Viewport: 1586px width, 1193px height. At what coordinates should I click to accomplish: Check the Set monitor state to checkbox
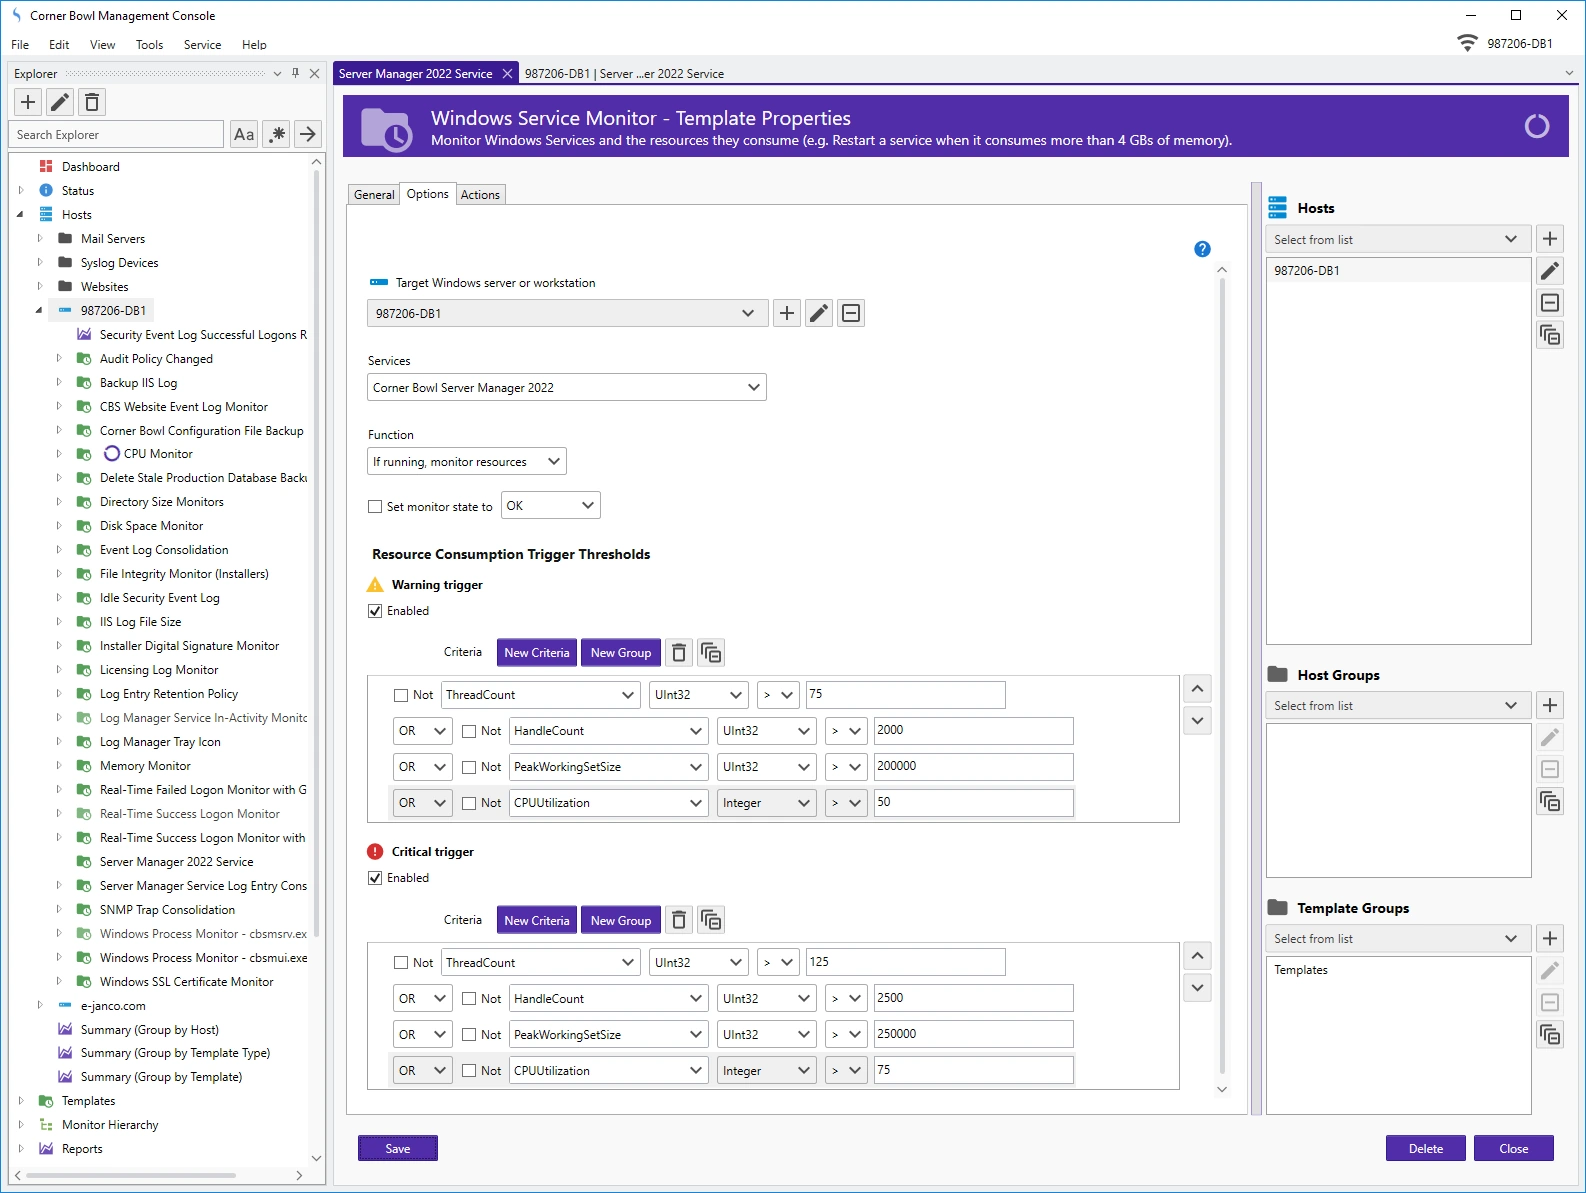click(x=375, y=507)
